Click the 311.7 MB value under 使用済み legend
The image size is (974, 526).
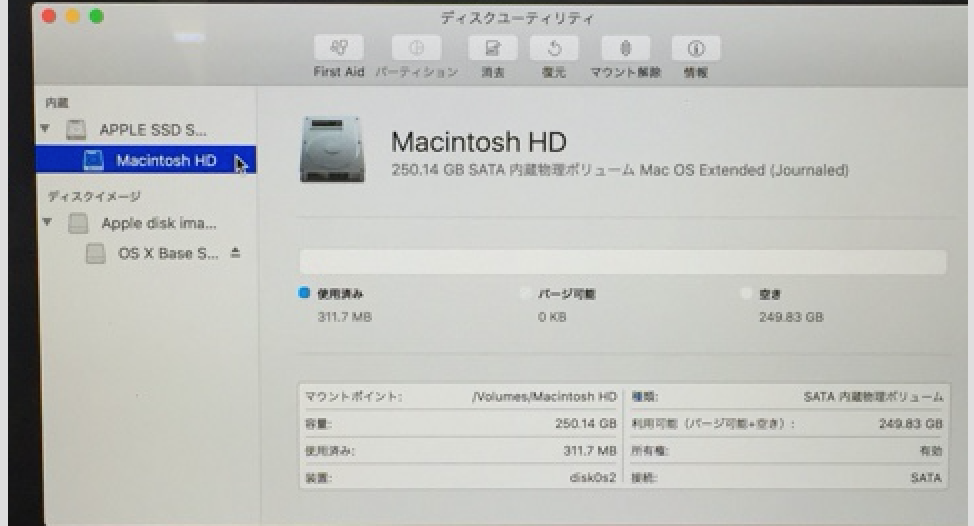pyautogui.click(x=345, y=317)
